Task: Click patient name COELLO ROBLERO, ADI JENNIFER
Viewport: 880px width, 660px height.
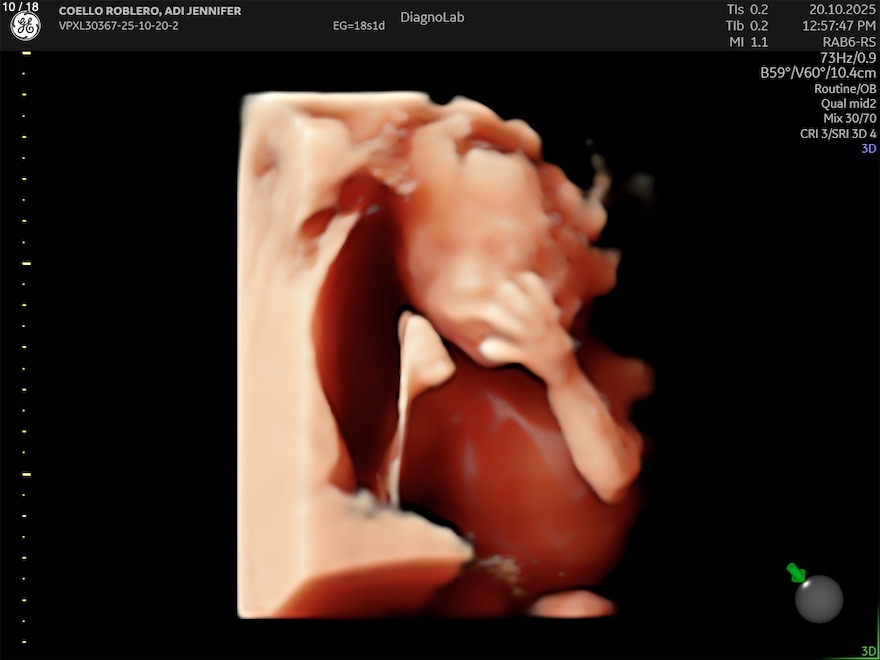Action: tap(150, 11)
